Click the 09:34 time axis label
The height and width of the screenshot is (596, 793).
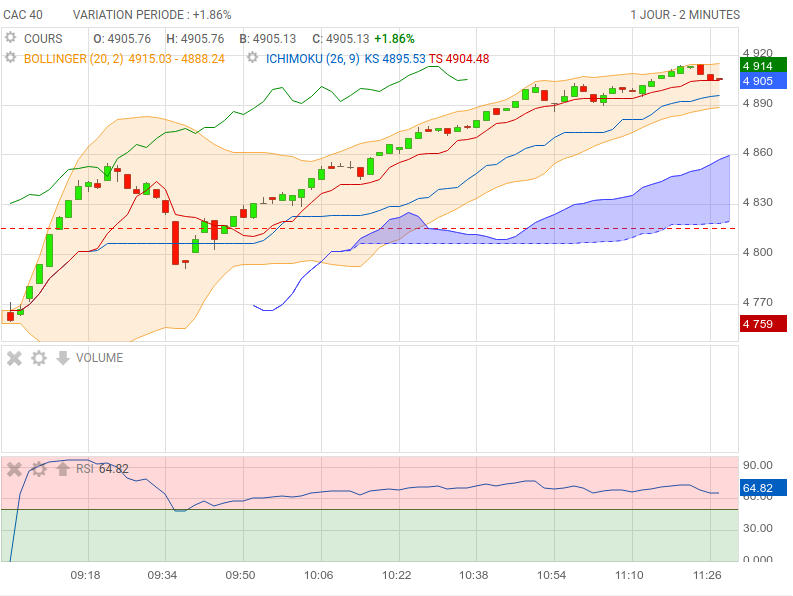click(x=162, y=575)
